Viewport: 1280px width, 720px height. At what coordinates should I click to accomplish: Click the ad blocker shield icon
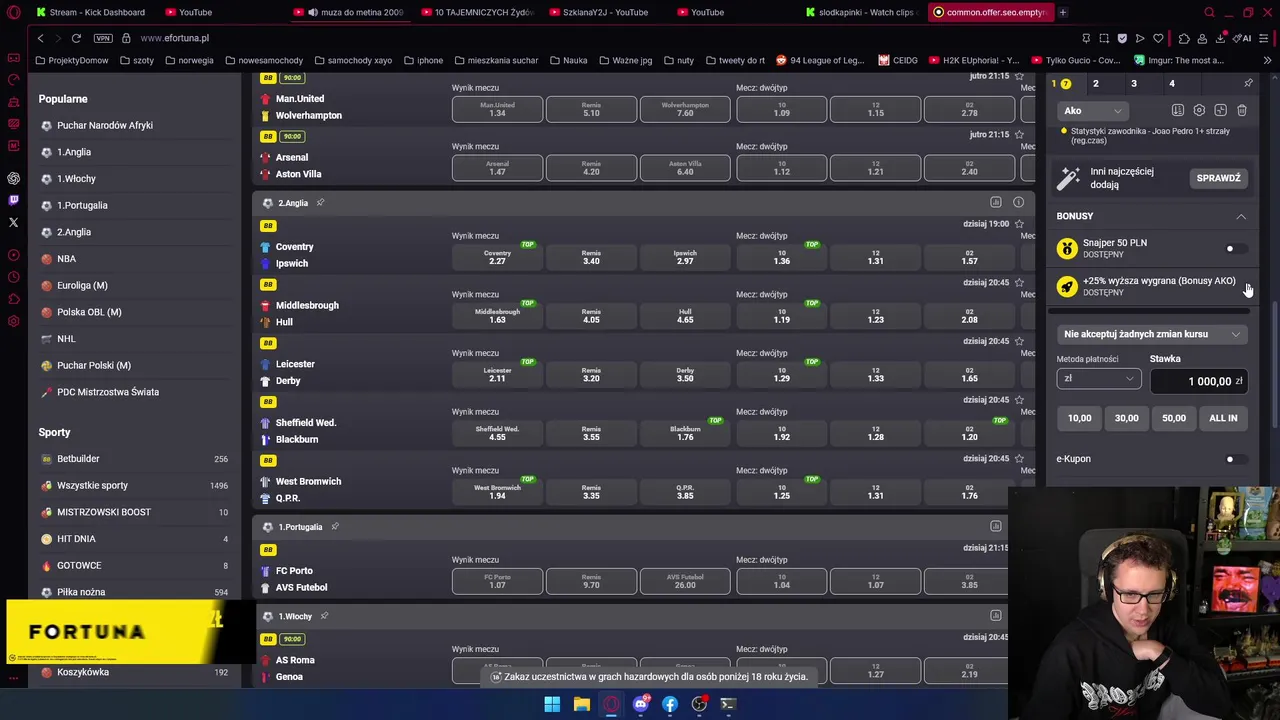(x=1122, y=38)
